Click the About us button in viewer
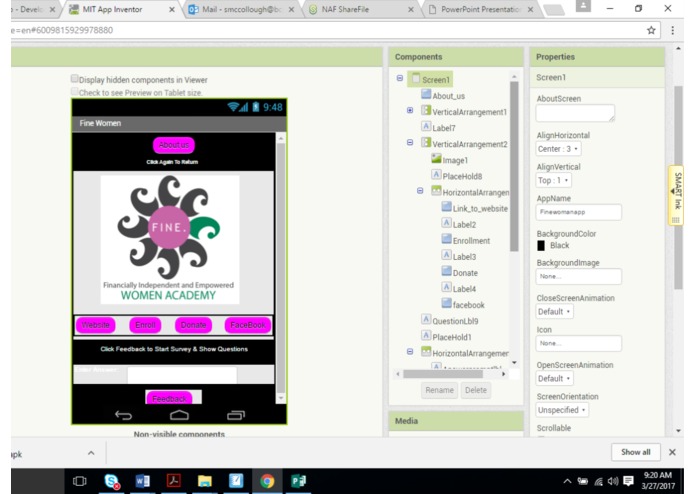 point(174,145)
